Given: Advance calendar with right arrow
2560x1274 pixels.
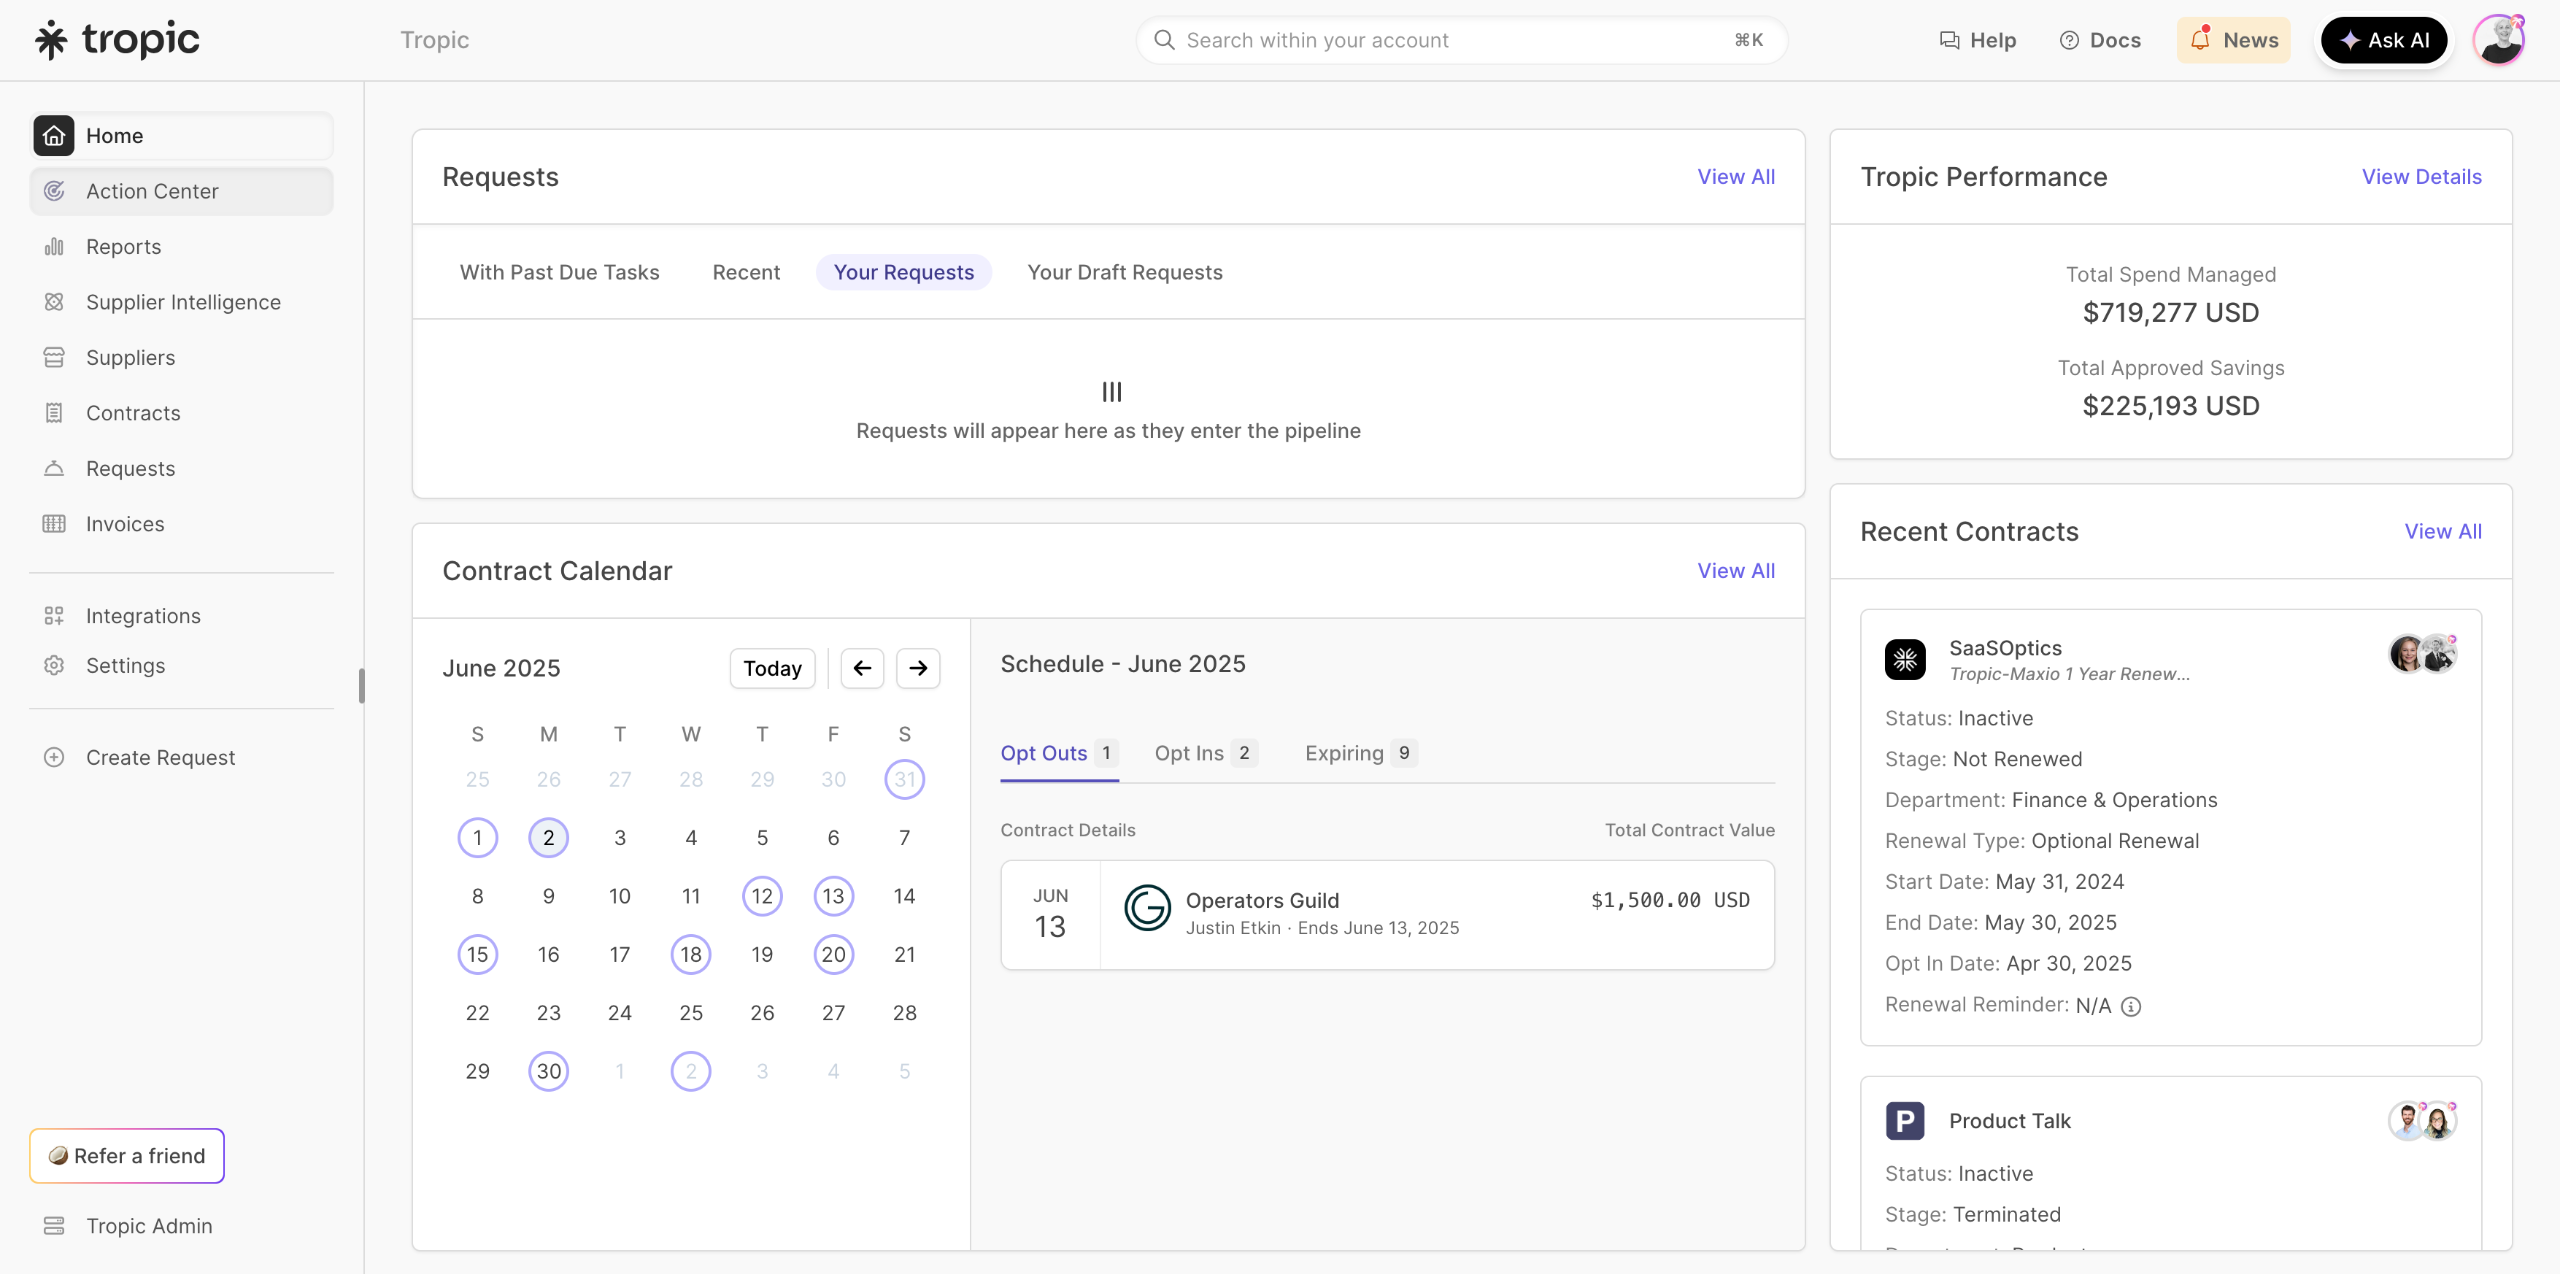Looking at the screenshot, I should pos(918,668).
